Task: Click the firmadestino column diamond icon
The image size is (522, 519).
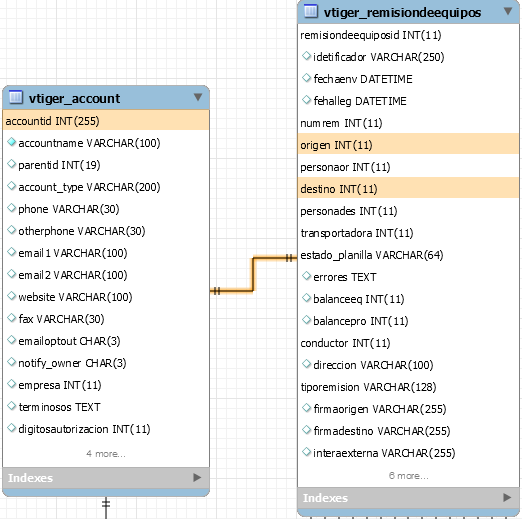Action: pyautogui.click(x=306, y=430)
